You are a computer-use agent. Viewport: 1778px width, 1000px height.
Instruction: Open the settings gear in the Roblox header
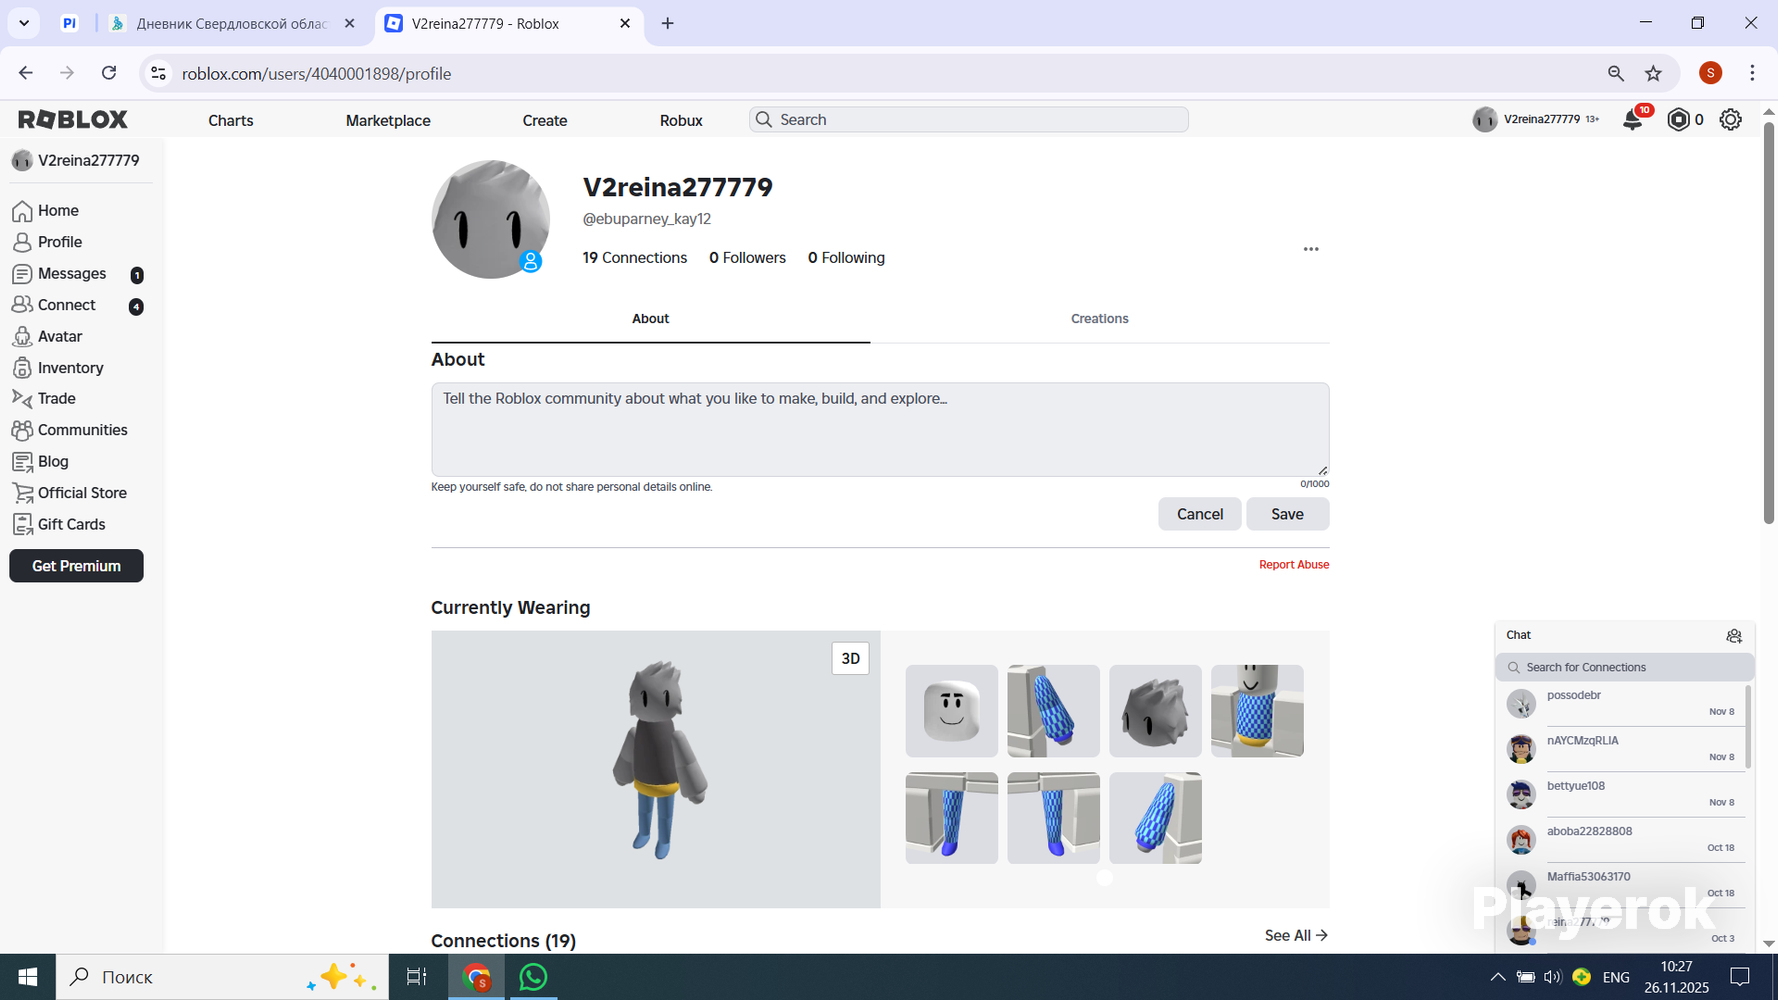click(x=1731, y=120)
